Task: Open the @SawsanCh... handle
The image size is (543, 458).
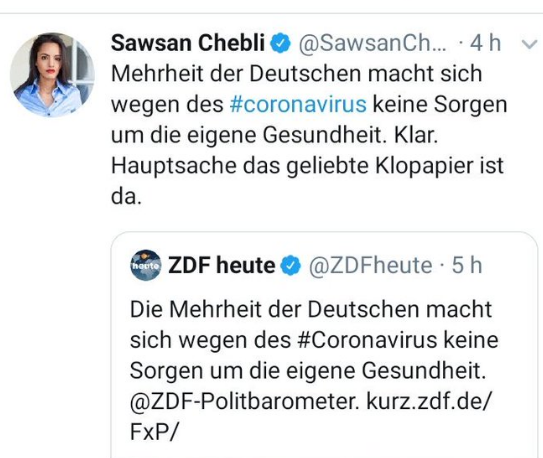Action: [x=372, y=43]
